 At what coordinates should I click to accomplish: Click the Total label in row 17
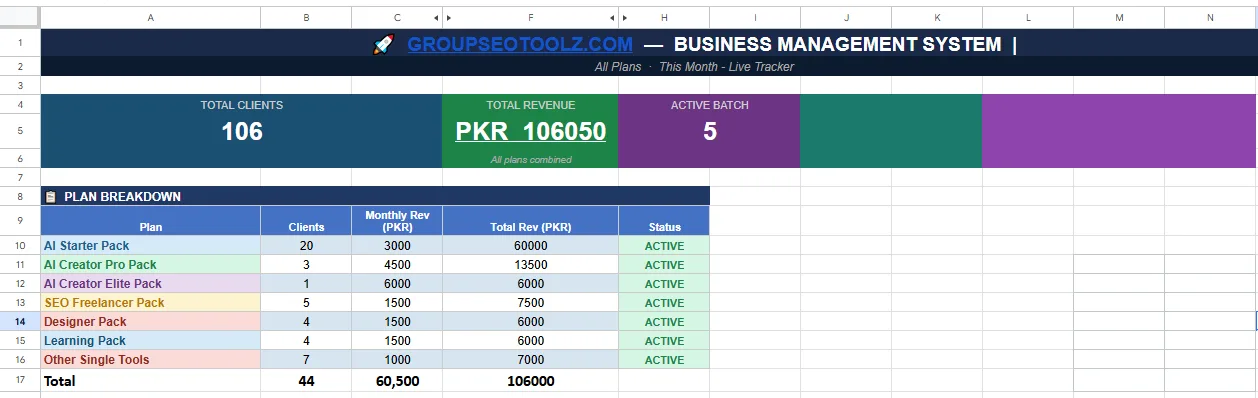click(x=59, y=381)
